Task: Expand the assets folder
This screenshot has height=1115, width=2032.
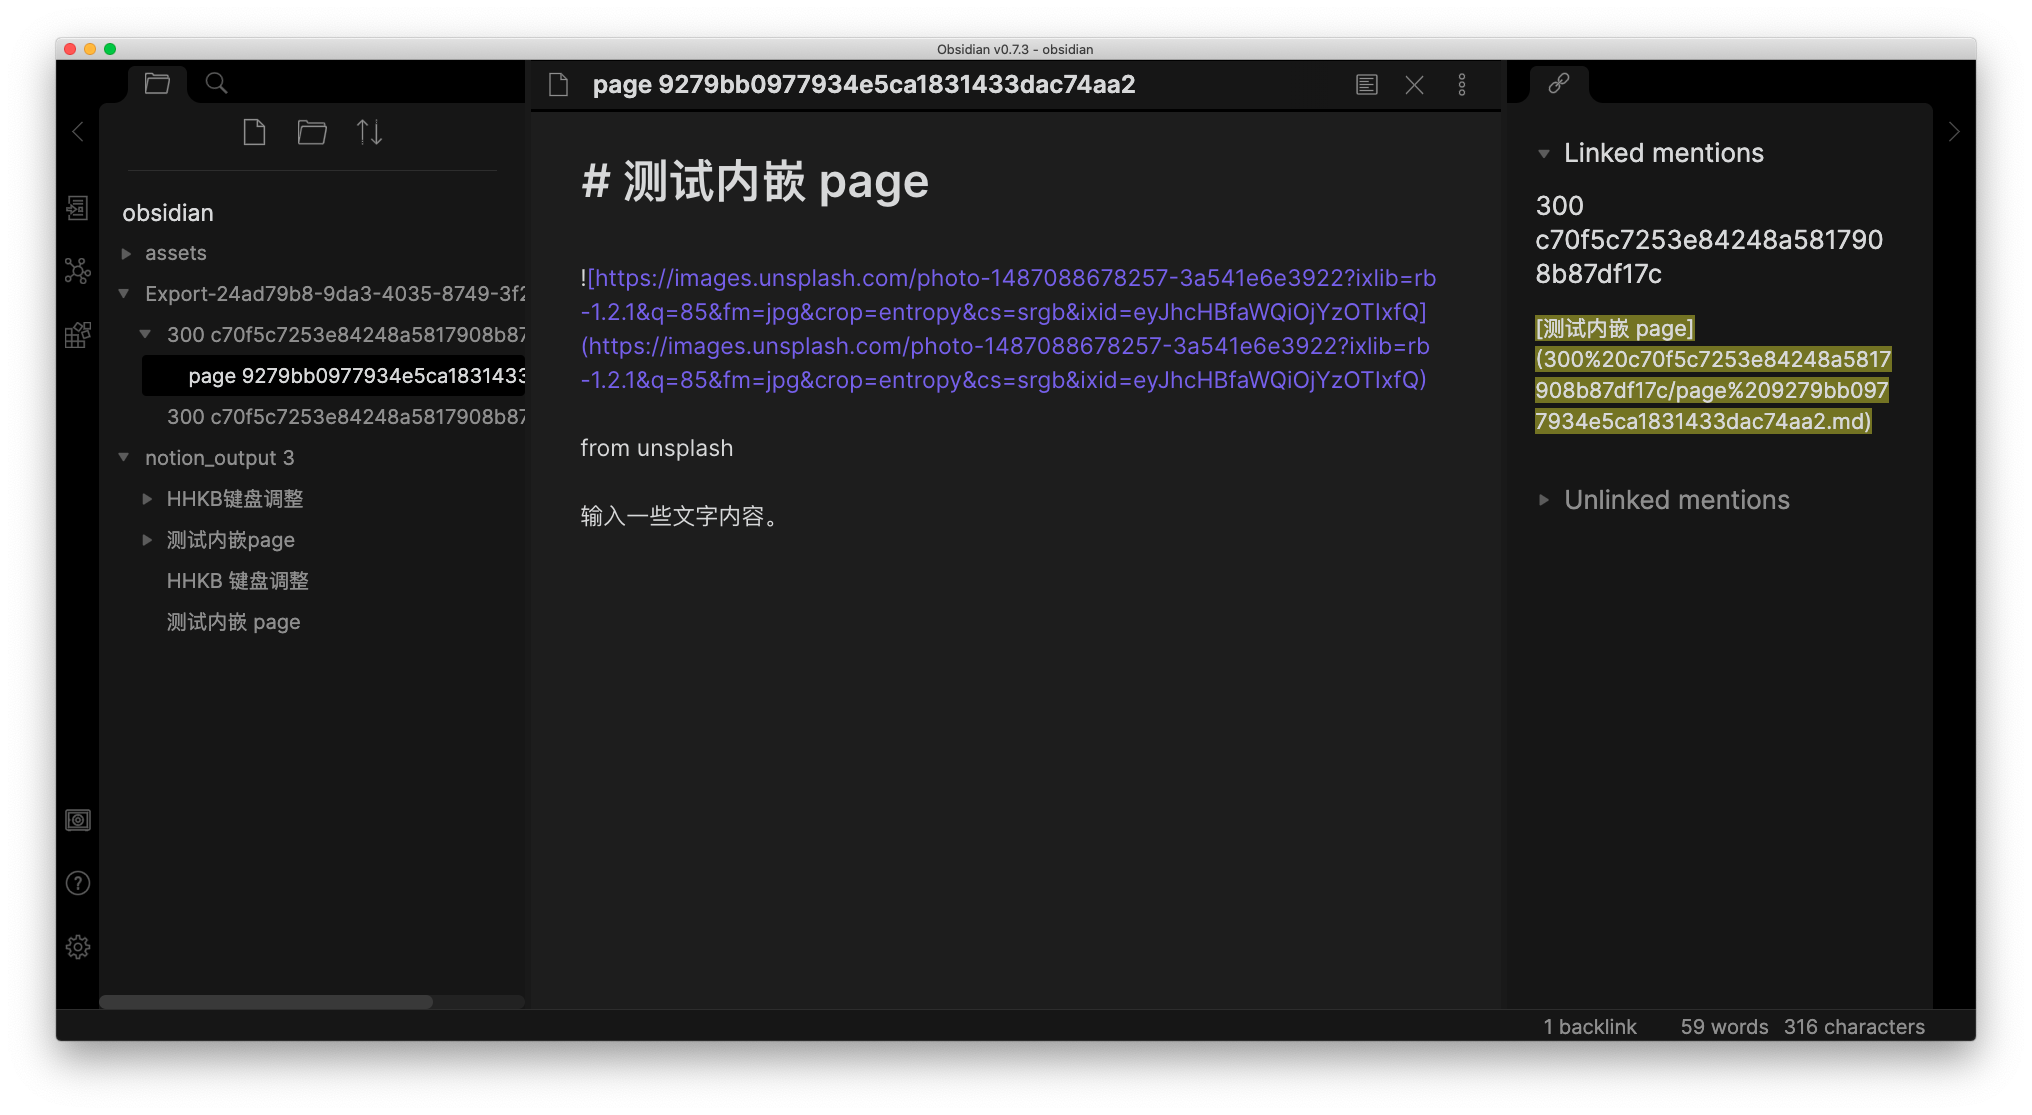Action: [x=127, y=254]
